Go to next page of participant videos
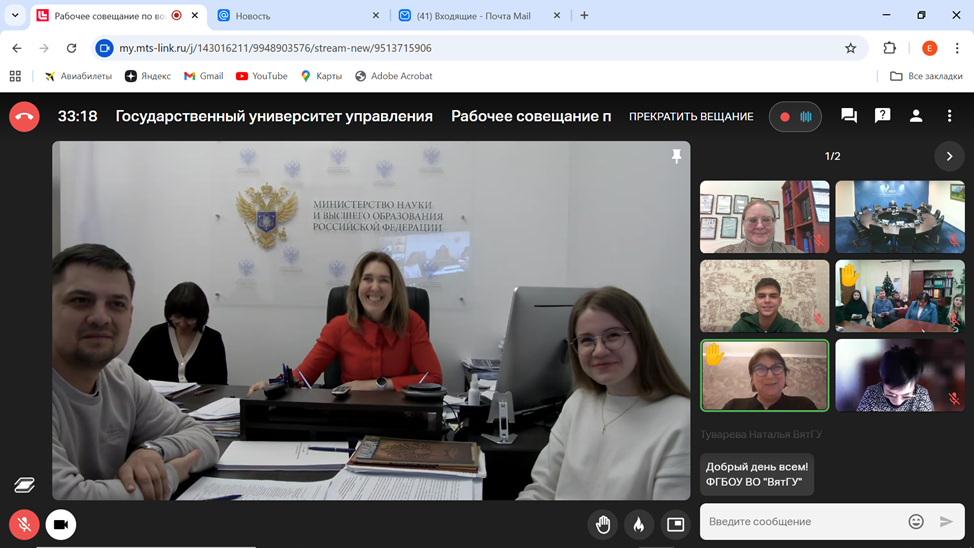 click(949, 156)
